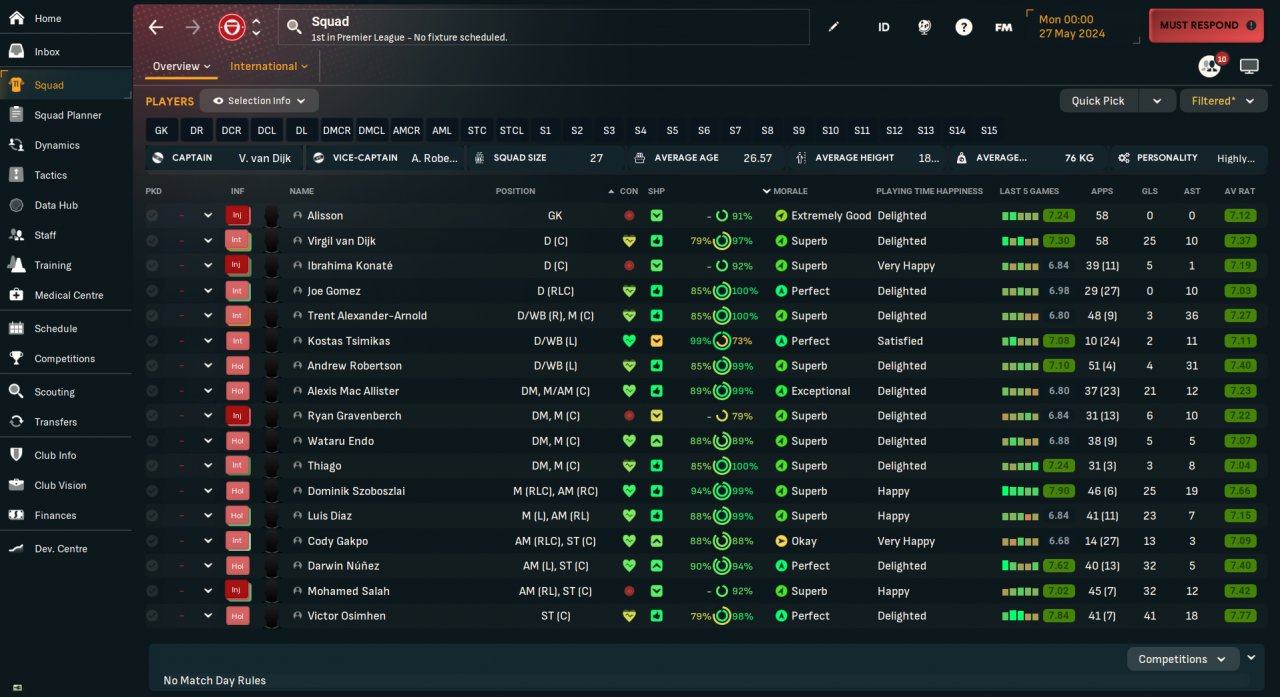Open the Club Vision icon
1280x697 pixels.
pyautogui.click(x=16, y=485)
